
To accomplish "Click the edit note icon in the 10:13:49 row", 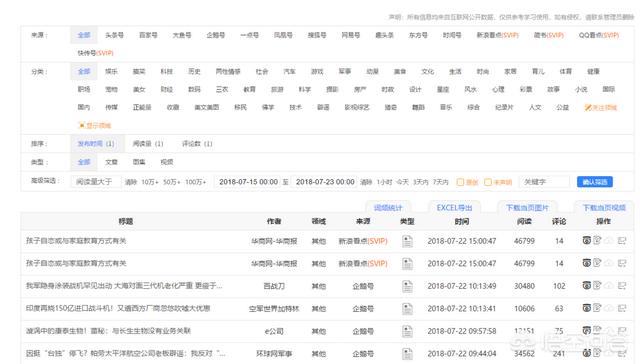I will 597,285.
